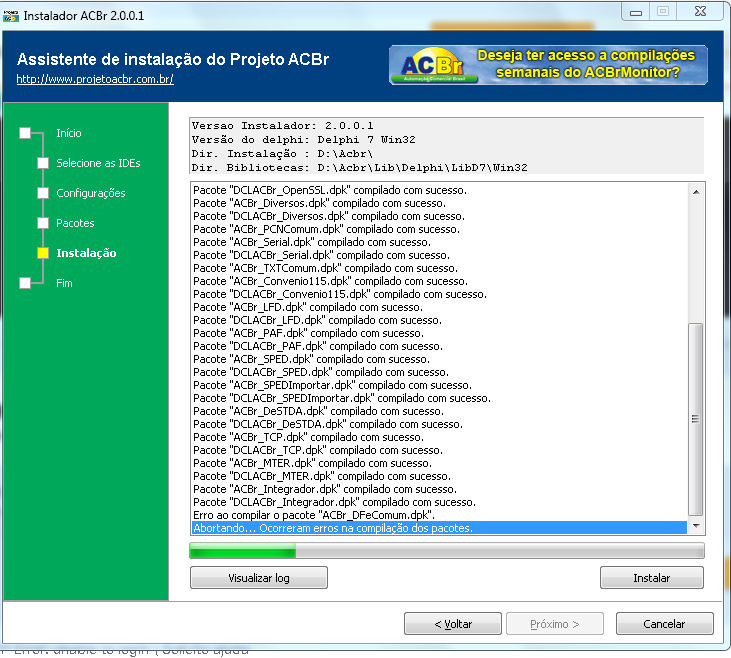Click the log list scroll up arrow
The height and width of the screenshot is (658, 731).
click(x=696, y=192)
